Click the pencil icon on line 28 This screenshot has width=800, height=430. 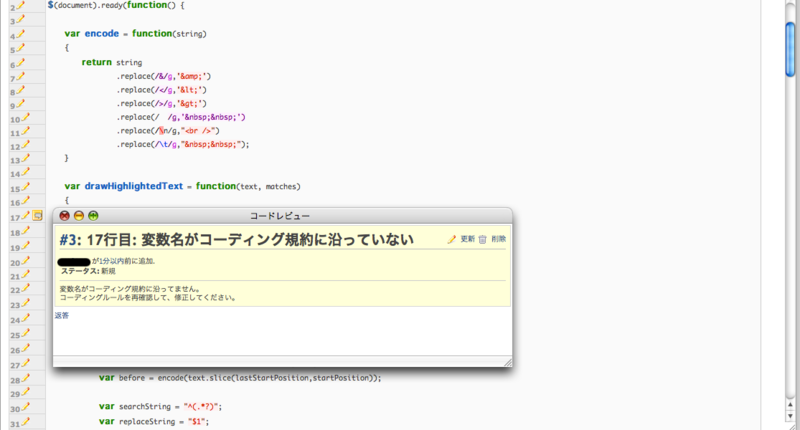pos(25,378)
